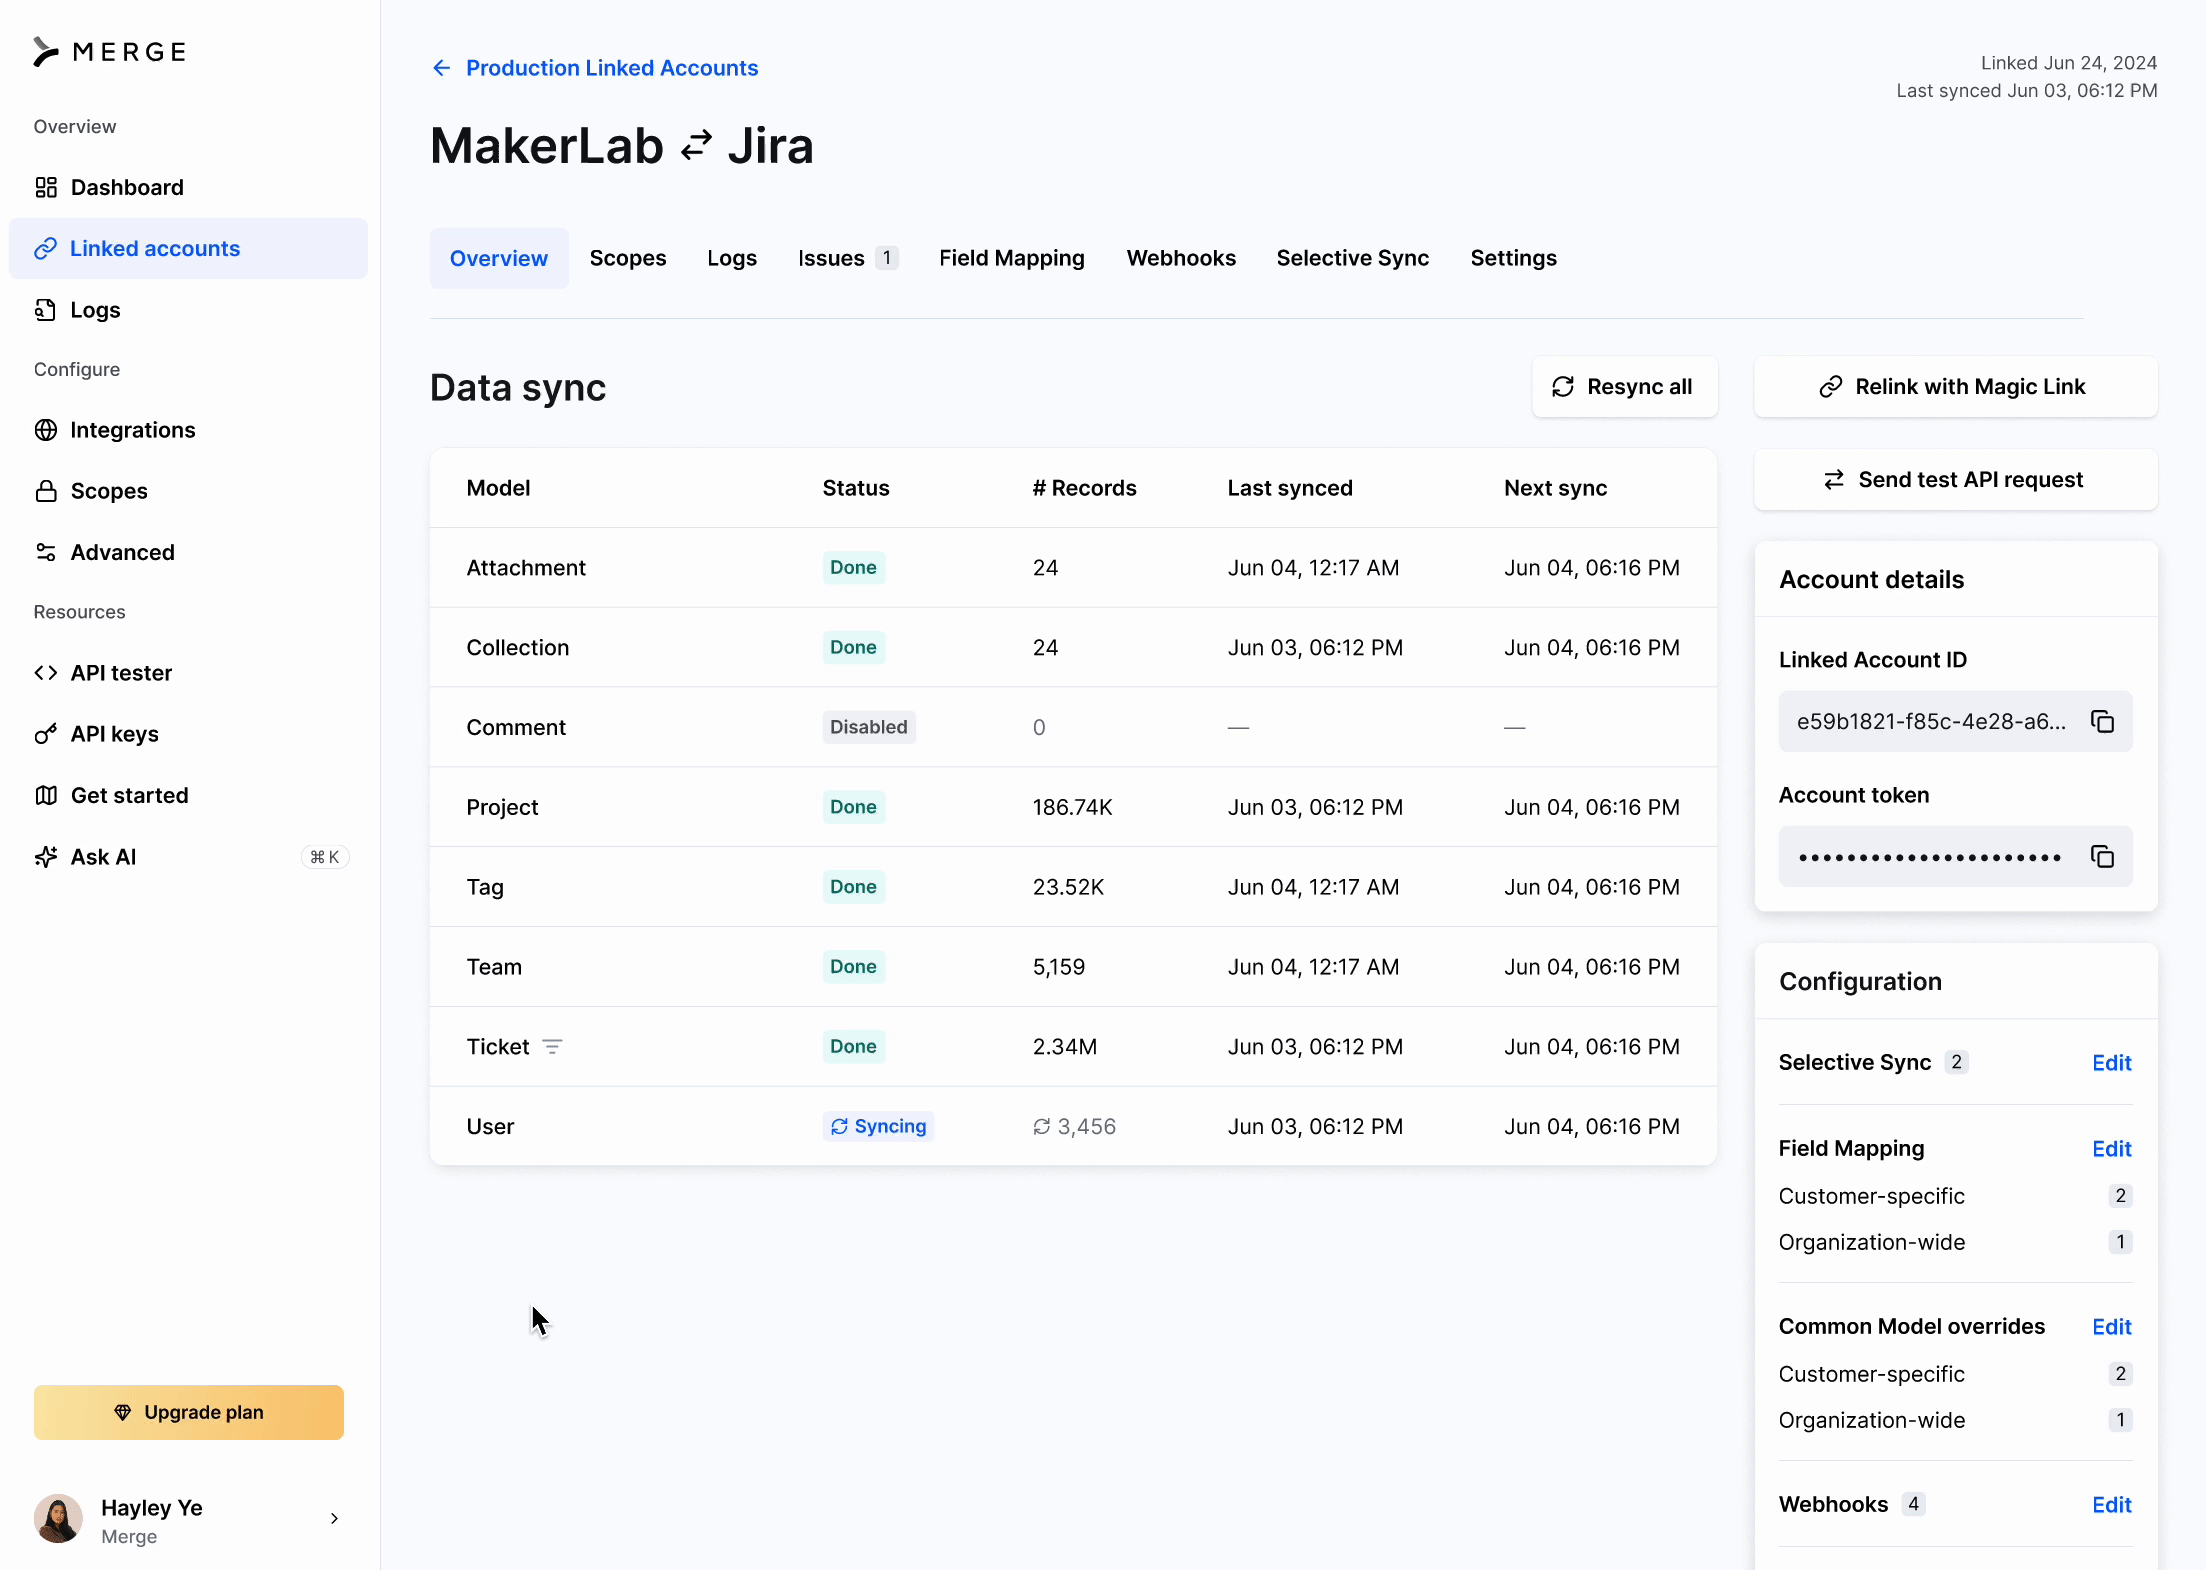Click the filter icon next to Ticket

pos(552,1046)
